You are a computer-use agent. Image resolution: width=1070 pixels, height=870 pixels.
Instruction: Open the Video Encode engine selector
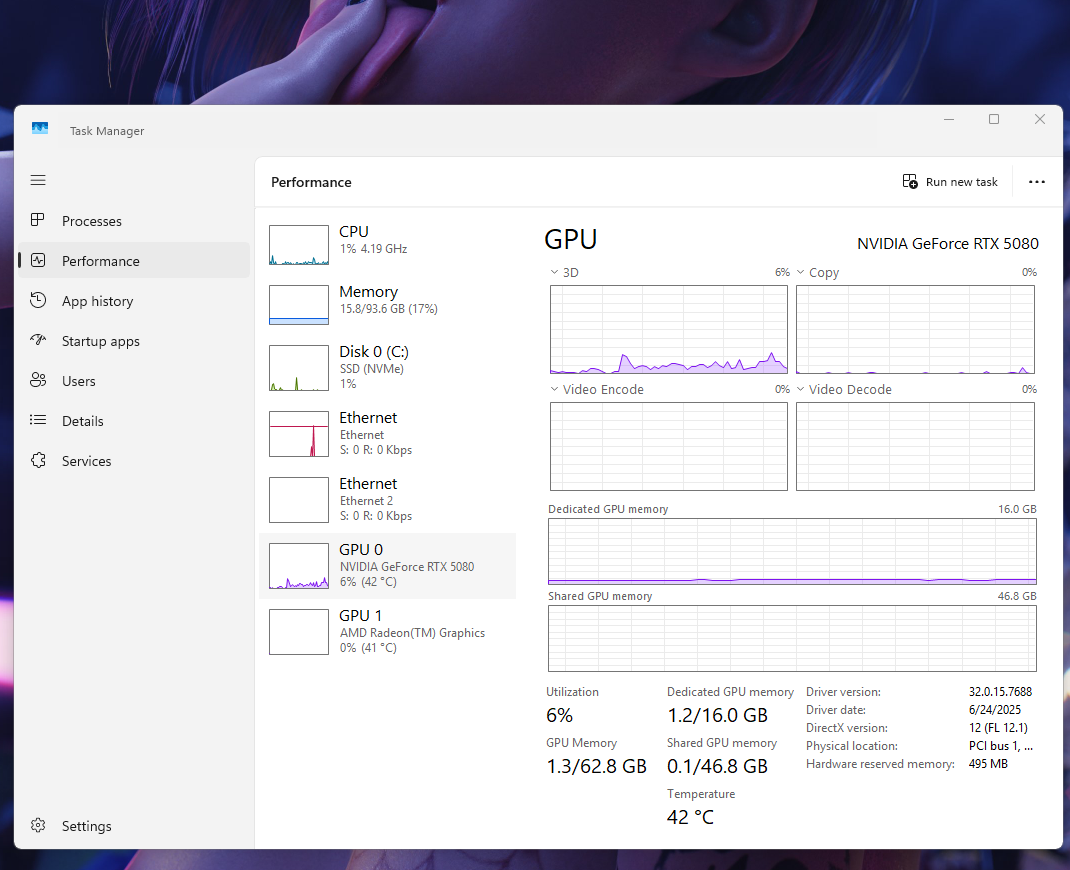click(555, 389)
